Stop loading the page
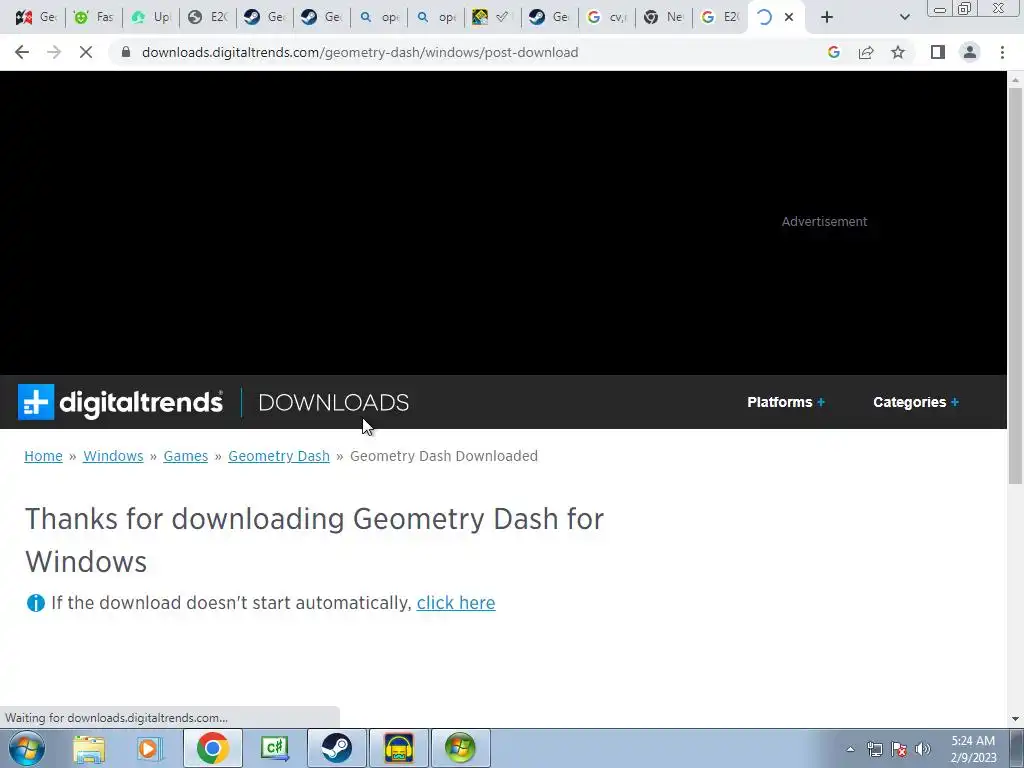 point(86,52)
